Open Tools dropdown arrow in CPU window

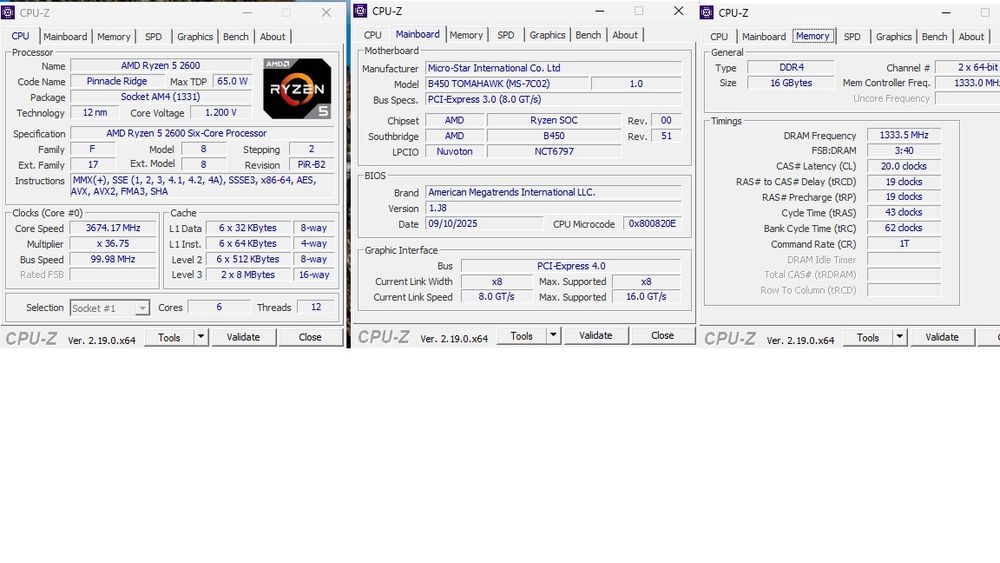point(200,337)
